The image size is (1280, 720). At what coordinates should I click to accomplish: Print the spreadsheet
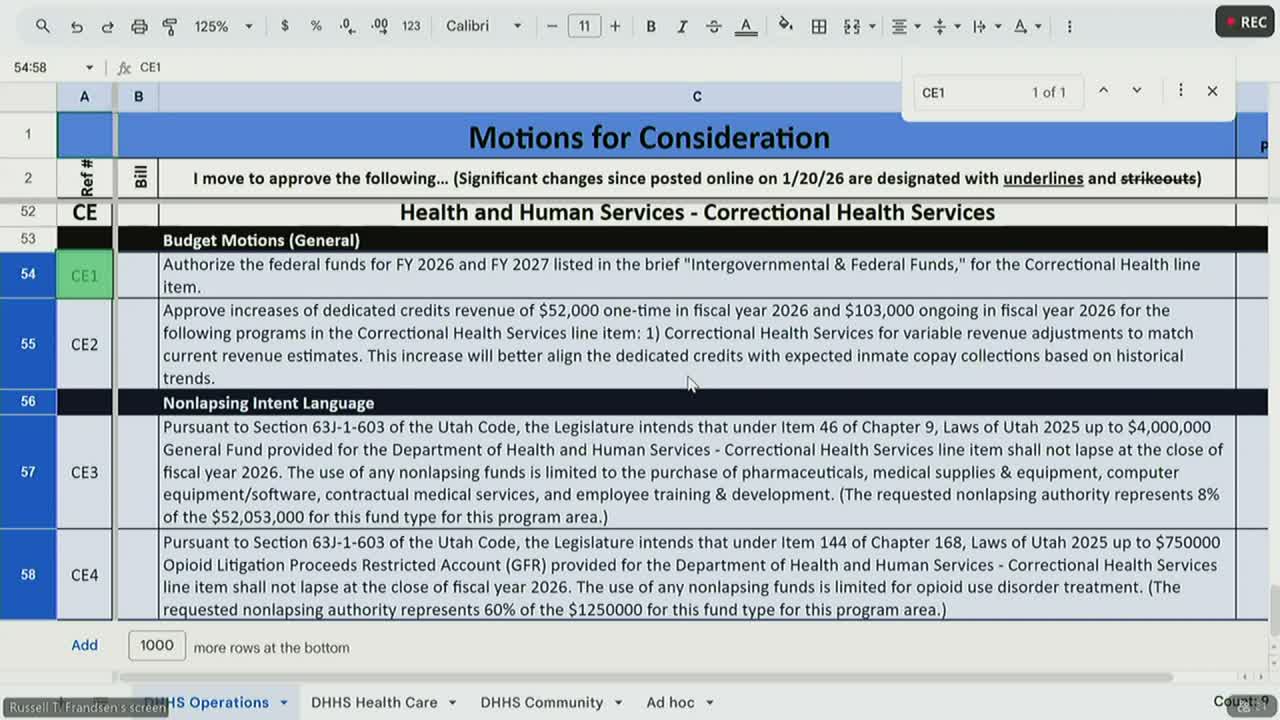[139, 26]
